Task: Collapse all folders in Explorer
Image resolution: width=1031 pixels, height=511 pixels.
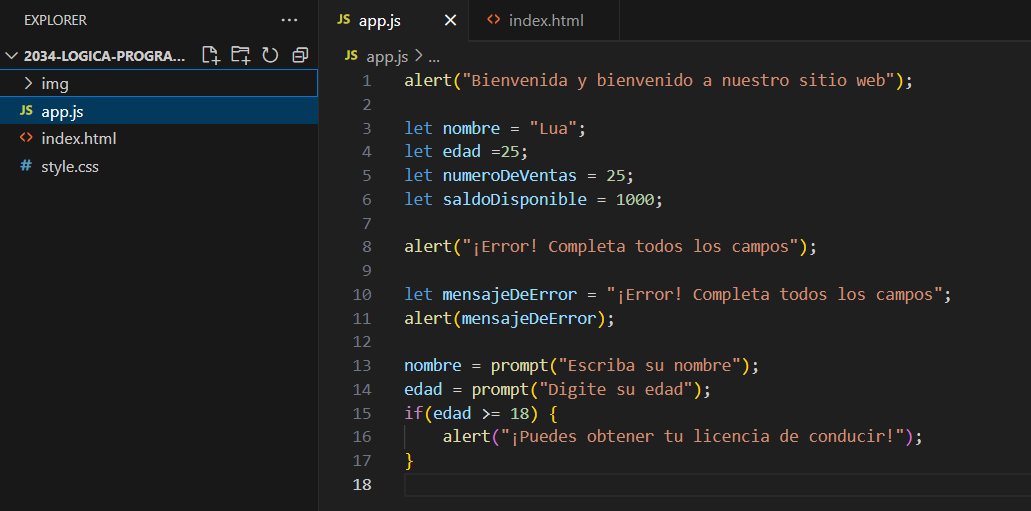Action: click(x=300, y=55)
